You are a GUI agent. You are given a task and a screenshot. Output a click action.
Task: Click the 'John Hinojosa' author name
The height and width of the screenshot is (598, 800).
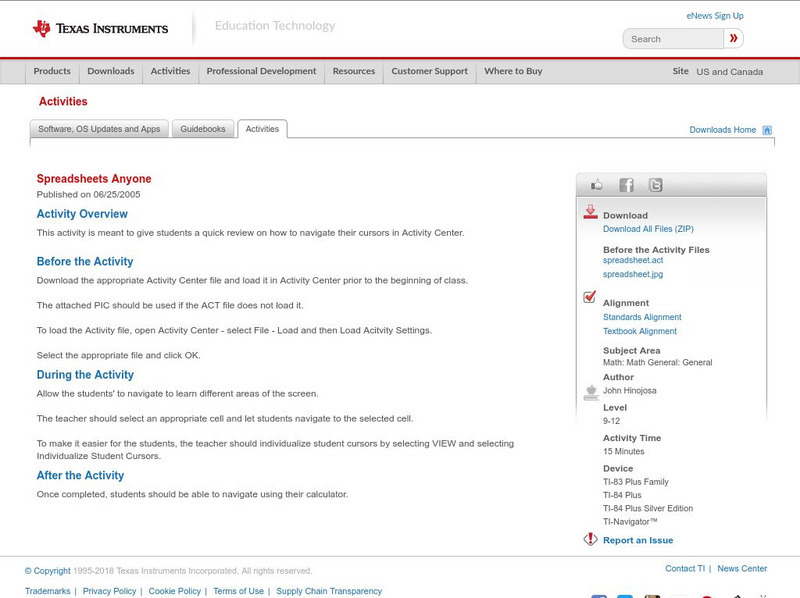tap(630, 390)
